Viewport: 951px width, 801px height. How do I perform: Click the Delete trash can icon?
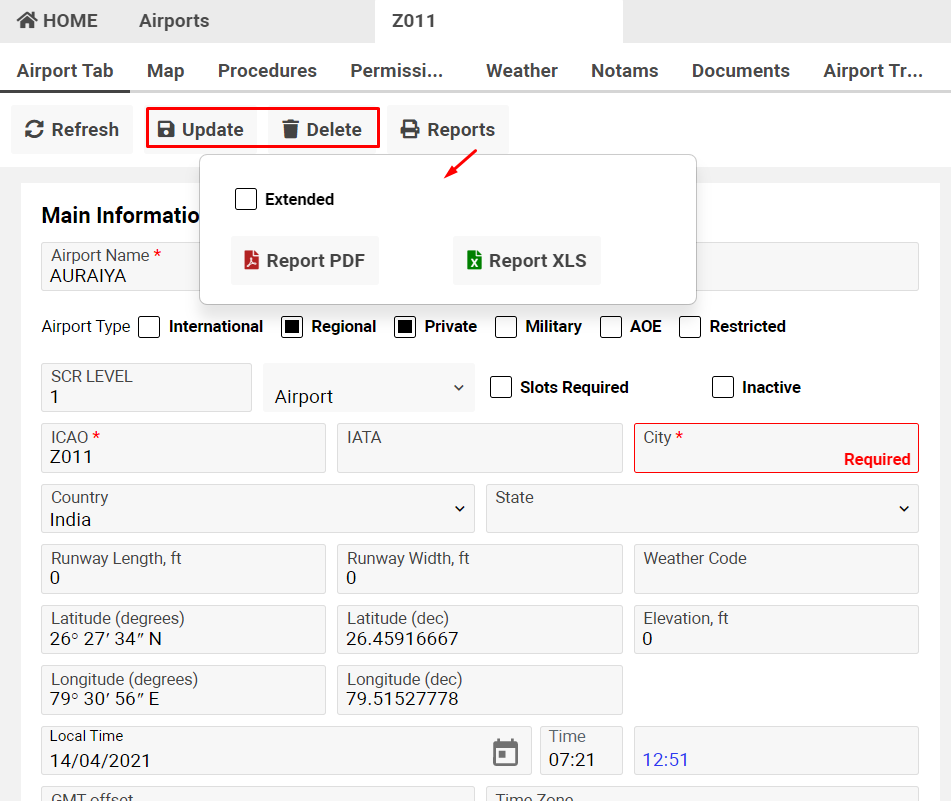pyautogui.click(x=290, y=130)
